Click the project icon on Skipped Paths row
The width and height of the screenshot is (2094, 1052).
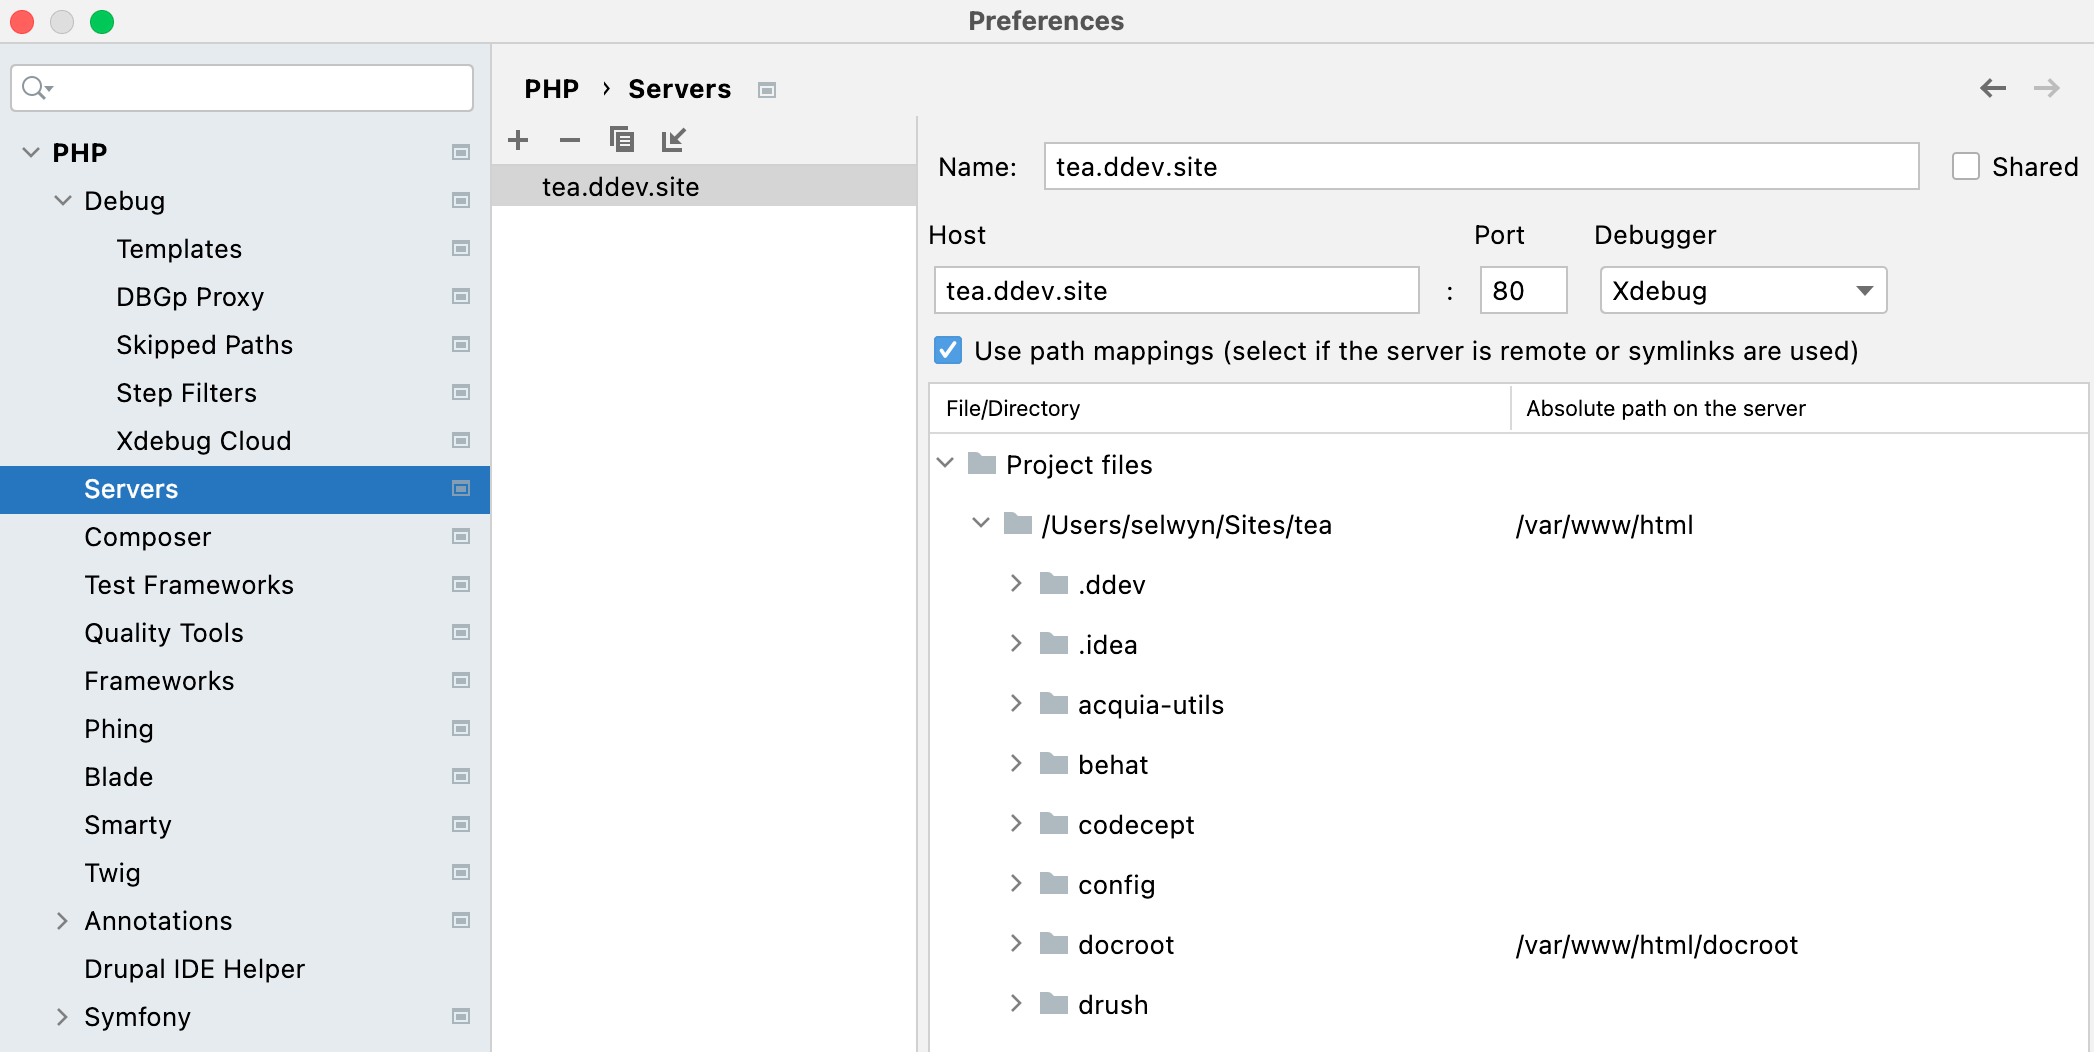(x=461, y=344)
